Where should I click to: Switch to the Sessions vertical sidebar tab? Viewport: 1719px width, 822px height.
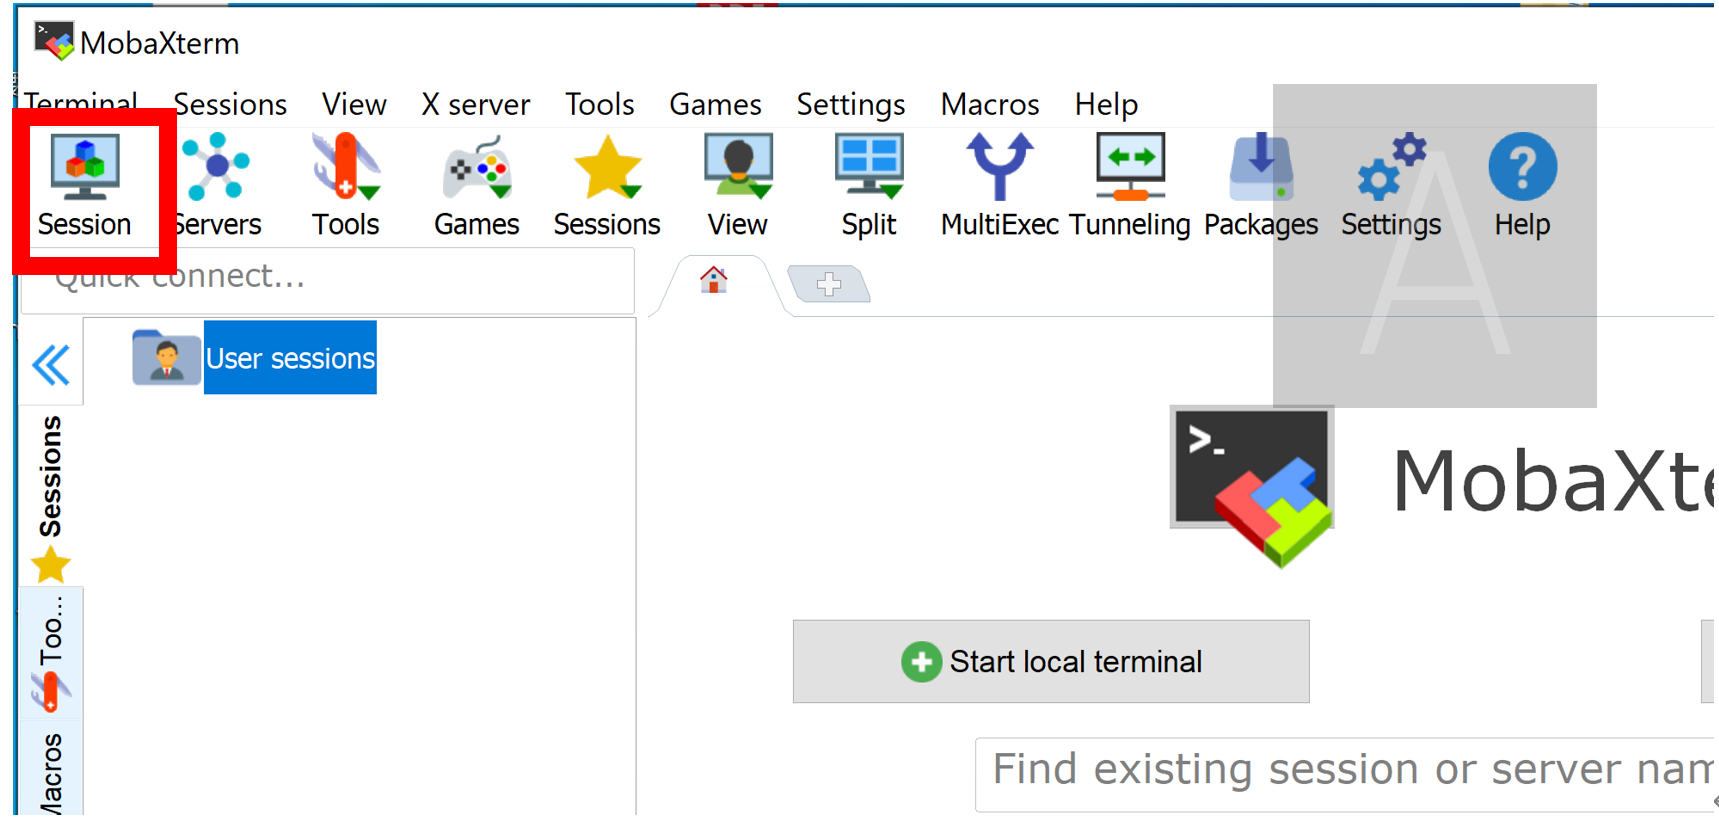pyautogui.click(x=50, y=497)
